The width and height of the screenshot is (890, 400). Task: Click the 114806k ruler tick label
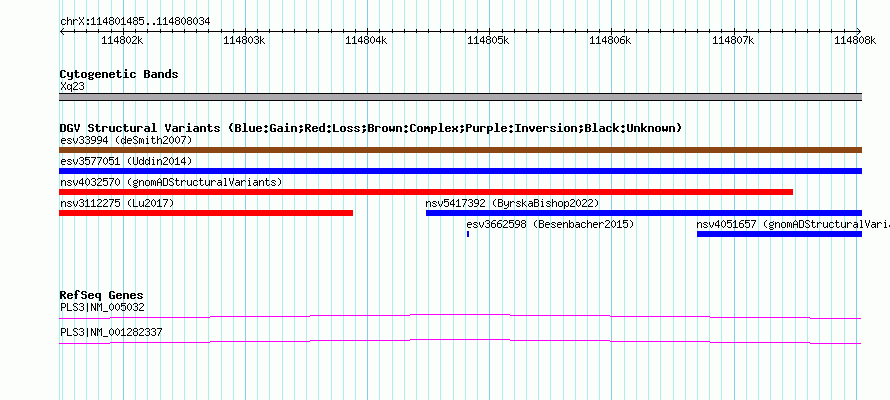click(x=611, y=40)
